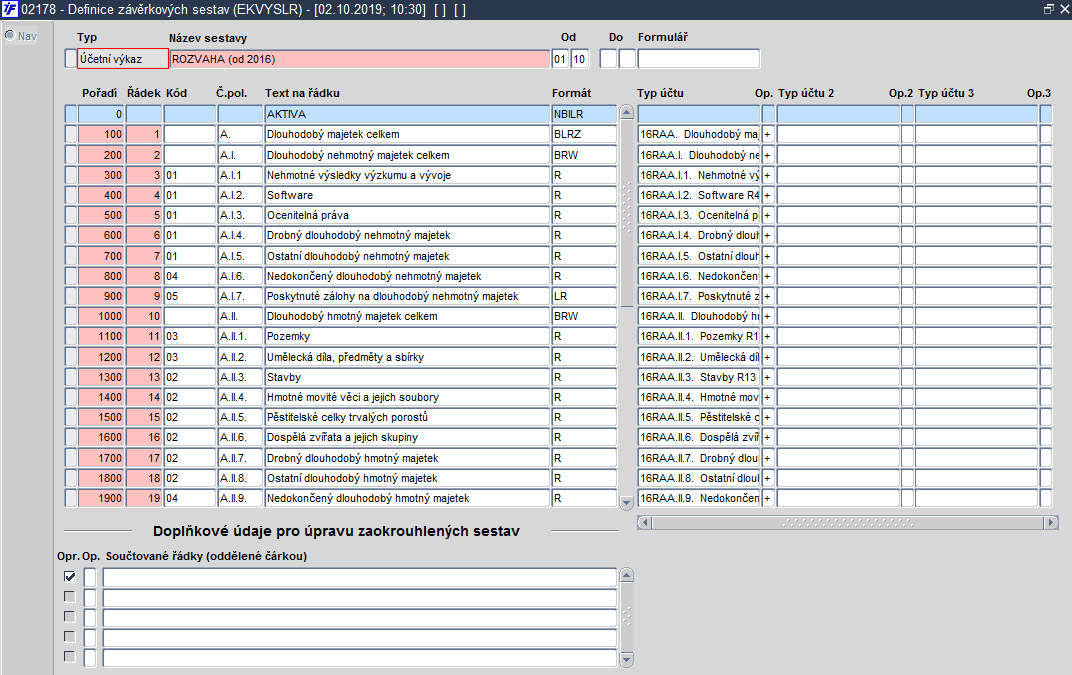Click the BLRZ format field for Dlouhodobý majetek celkem

tap(584, 135)
